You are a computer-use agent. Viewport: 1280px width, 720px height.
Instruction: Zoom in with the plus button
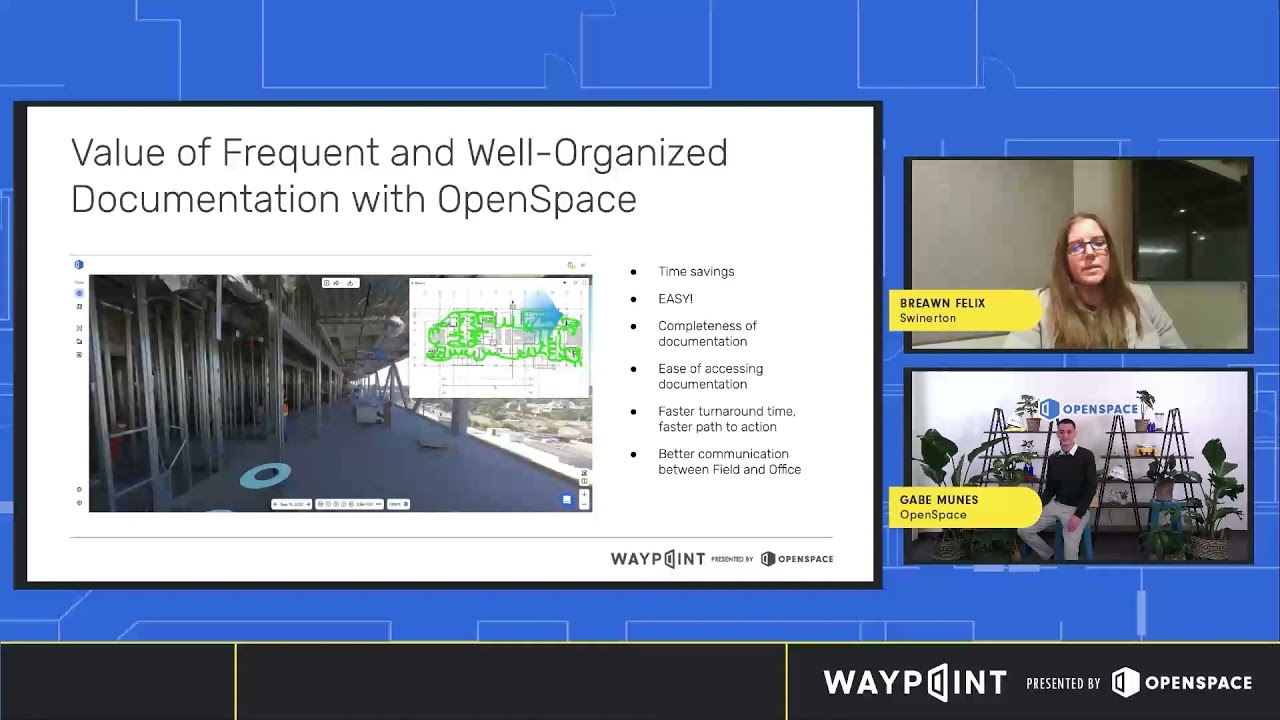584,494
